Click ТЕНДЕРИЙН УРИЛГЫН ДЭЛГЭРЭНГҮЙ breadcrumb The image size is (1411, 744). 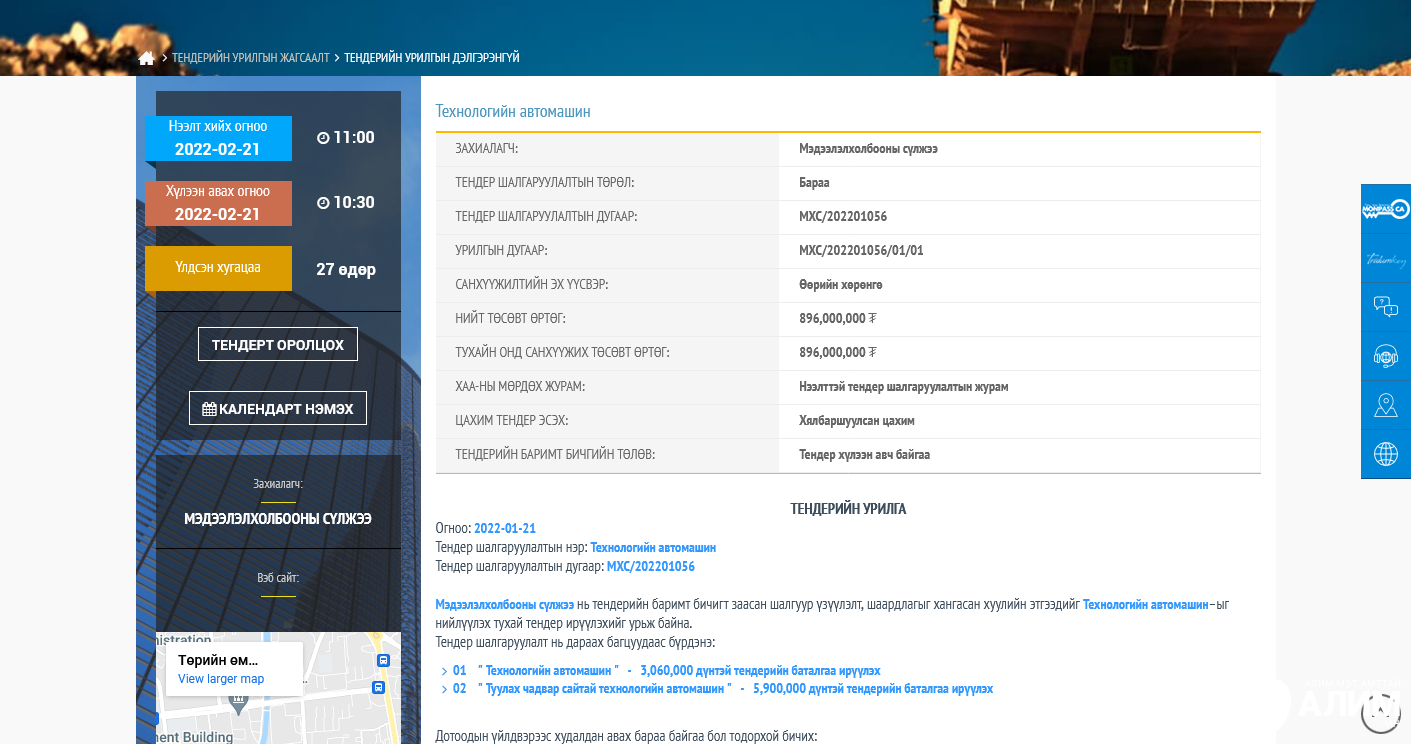pos(432,58)
